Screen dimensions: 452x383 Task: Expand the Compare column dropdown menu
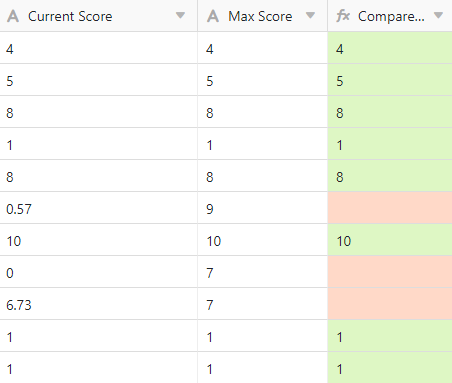pyautogui.click(x=438, y=15)
